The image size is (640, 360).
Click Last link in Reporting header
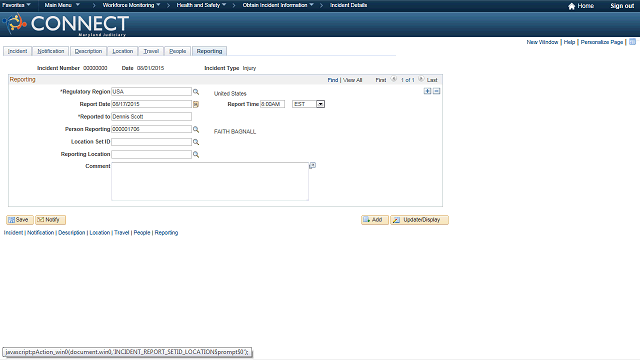432,80
